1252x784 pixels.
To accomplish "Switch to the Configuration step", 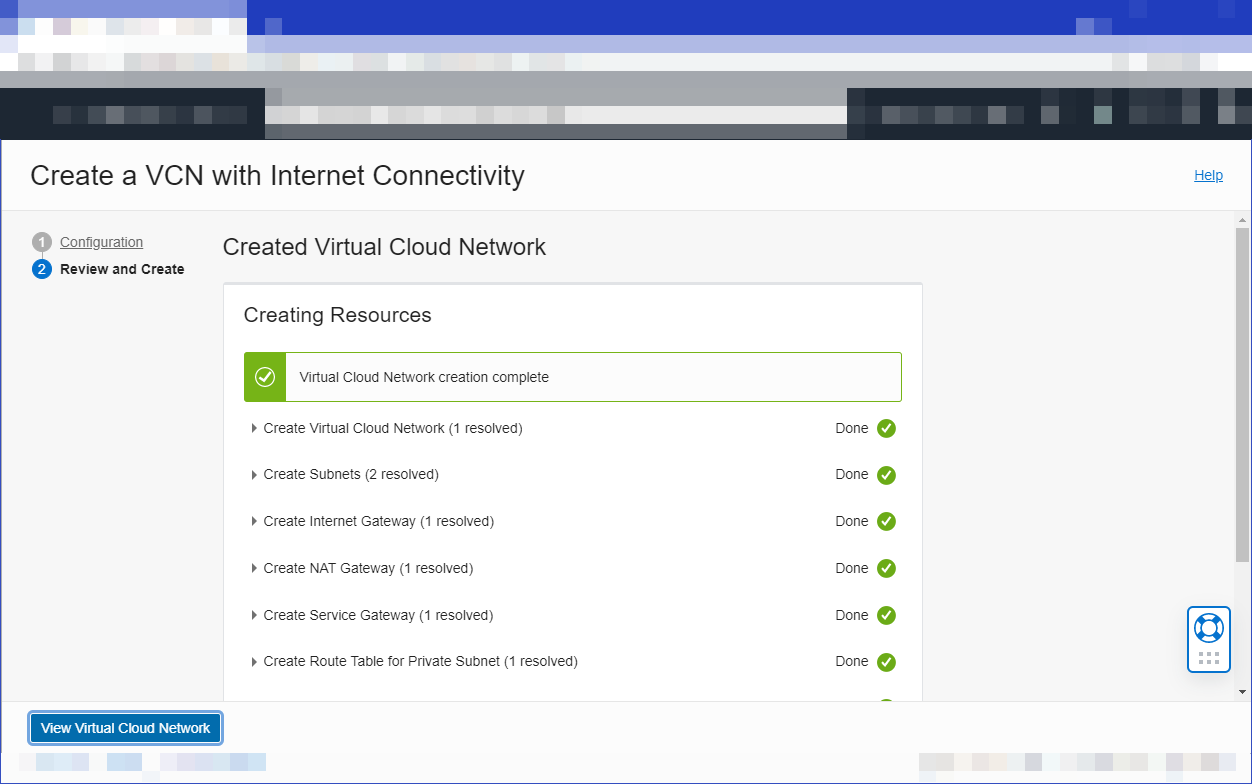I will tap(100, 241).
